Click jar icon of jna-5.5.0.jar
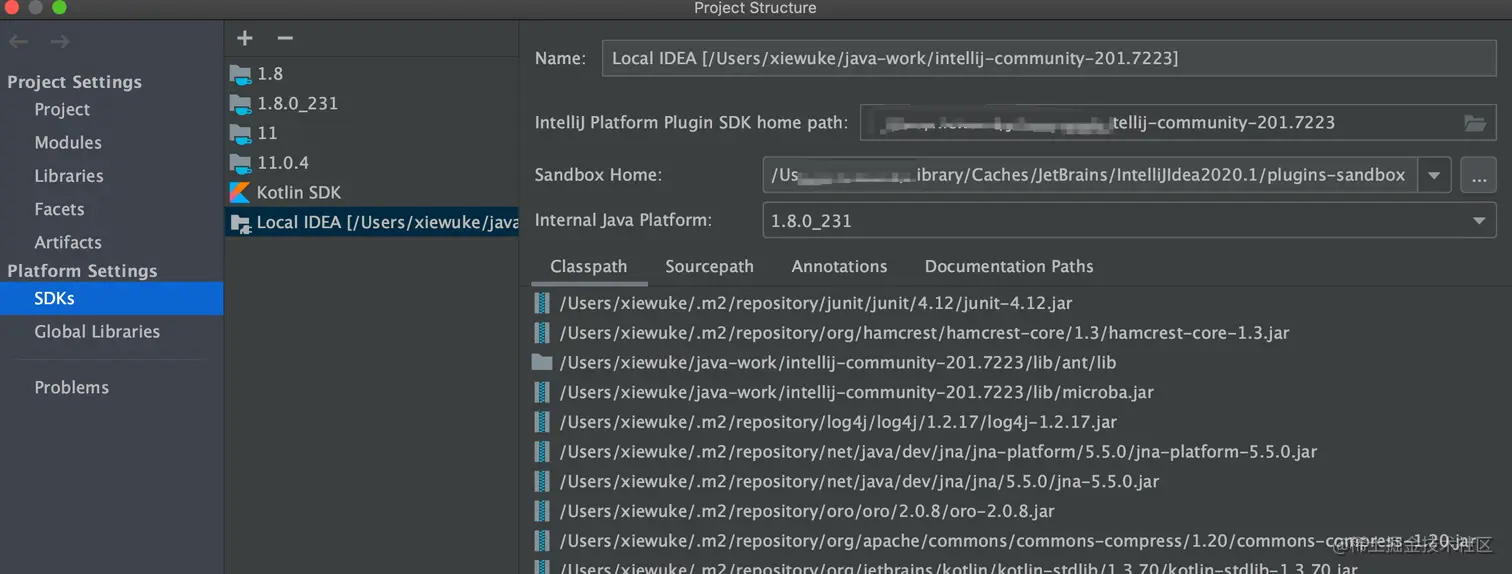Screen dimensions: 1512x574 (x=542, y=481)
